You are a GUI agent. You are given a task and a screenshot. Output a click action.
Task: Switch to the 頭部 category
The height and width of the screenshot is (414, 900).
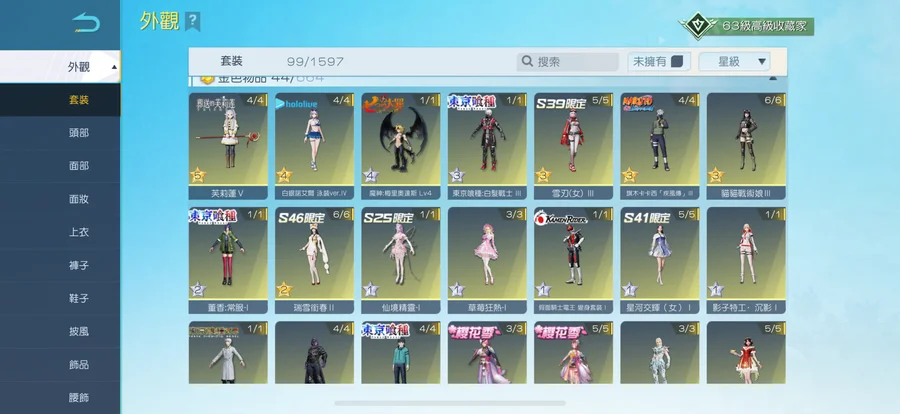click(x=78, y=133)
